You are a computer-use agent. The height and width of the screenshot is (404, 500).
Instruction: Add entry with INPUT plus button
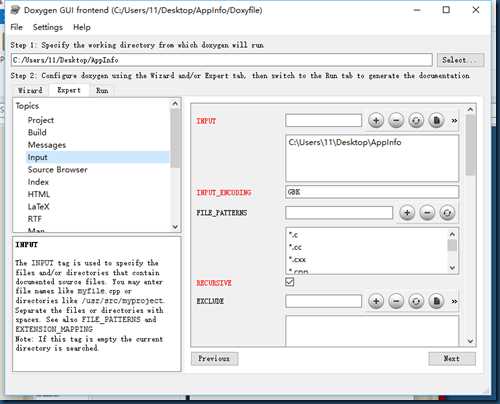pyautogui.click(x=376, y=120)
